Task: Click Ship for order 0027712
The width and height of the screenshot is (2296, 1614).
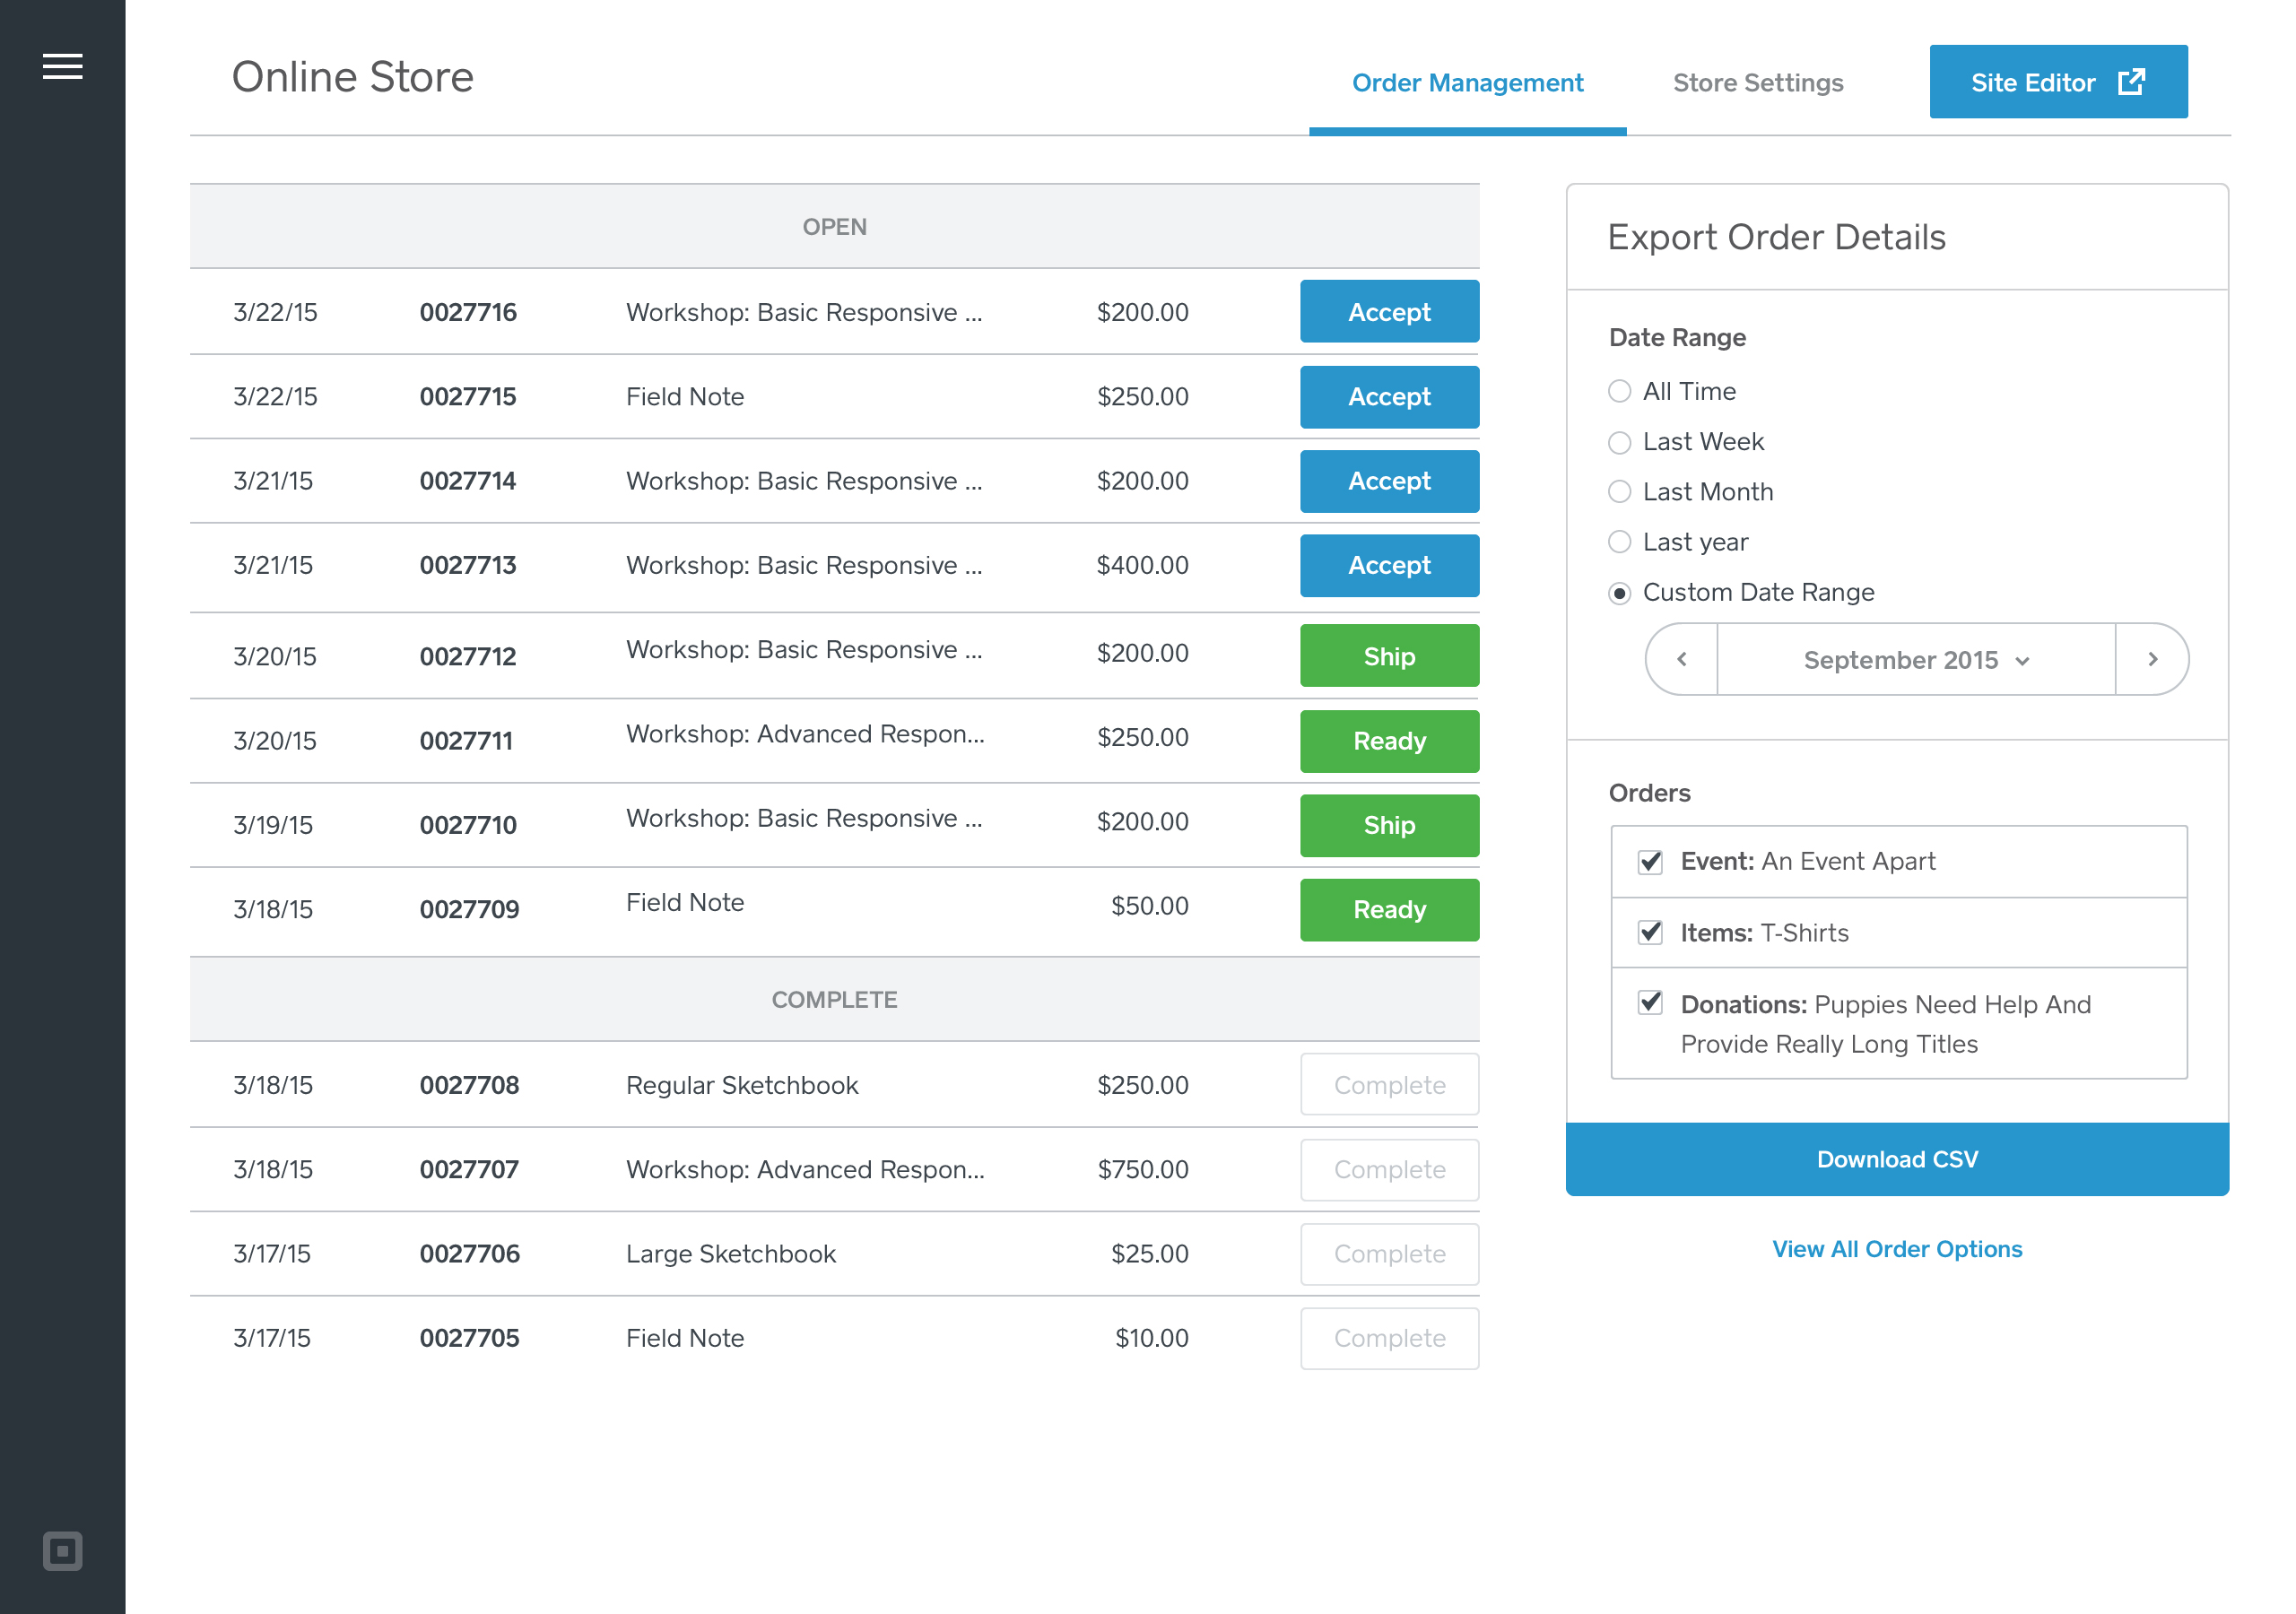Action: coord(1388,656)
